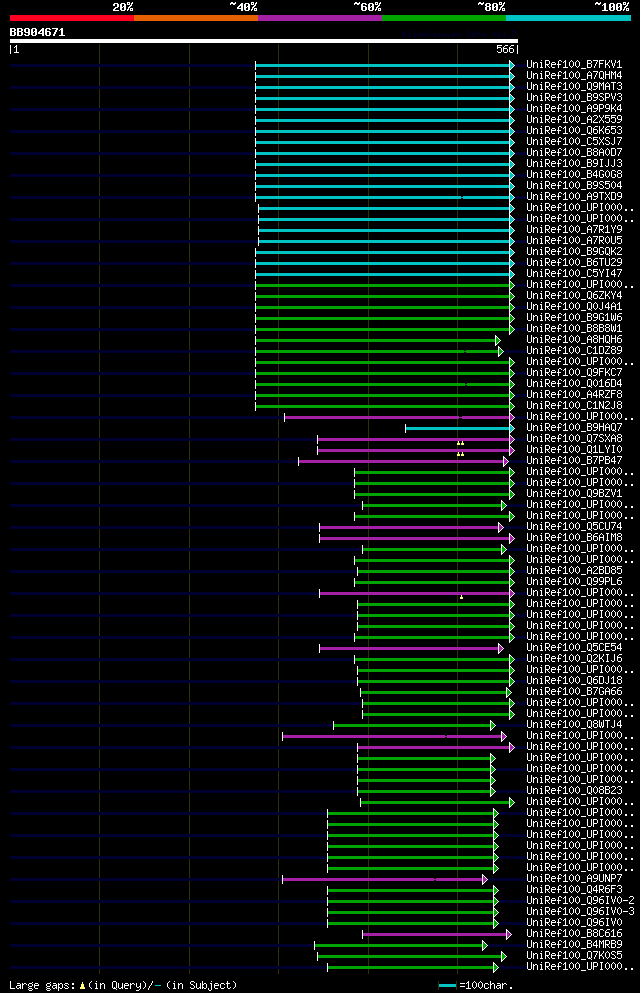Screen dimensions: 640x993
Task: Select the UniRef100_Q9MAT3 label
Action: coord(574,86)
